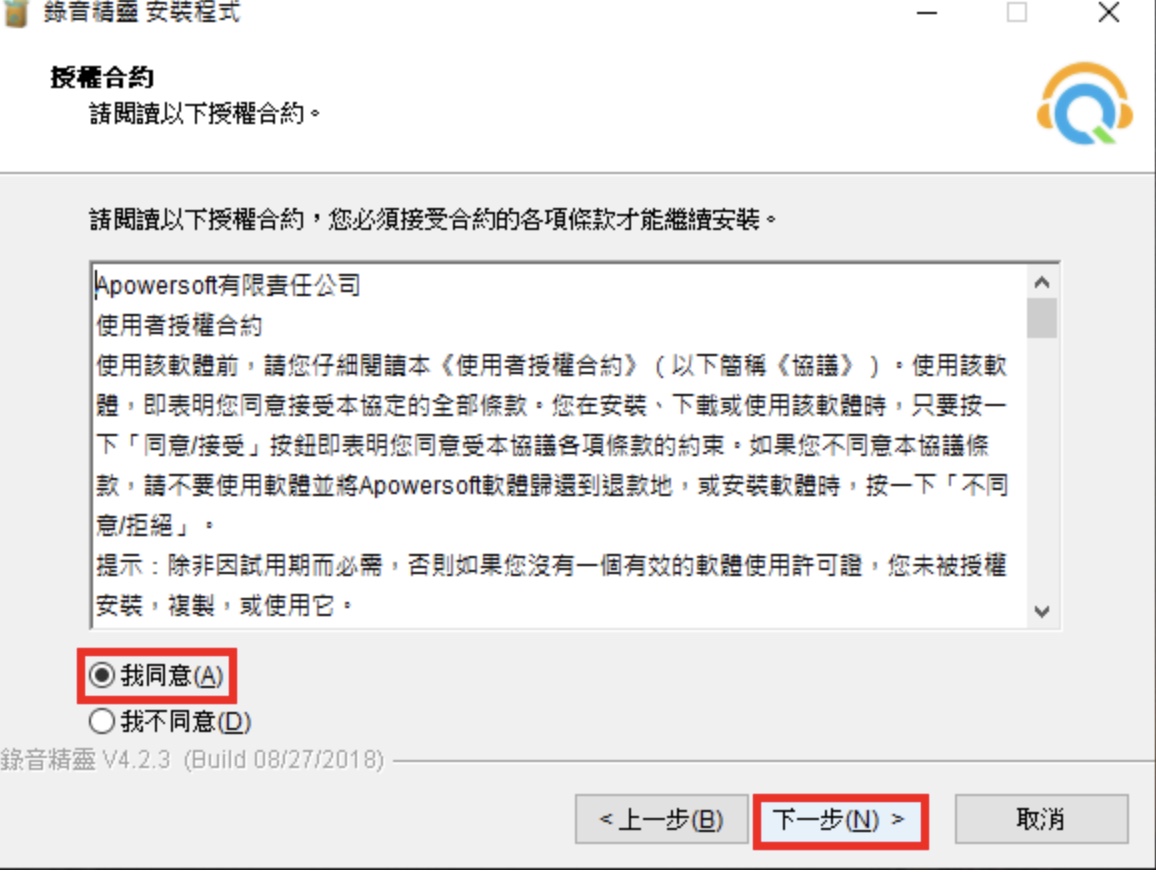Click the 錄音精靈 V4.2.3 build label

(x=192, y=760)
